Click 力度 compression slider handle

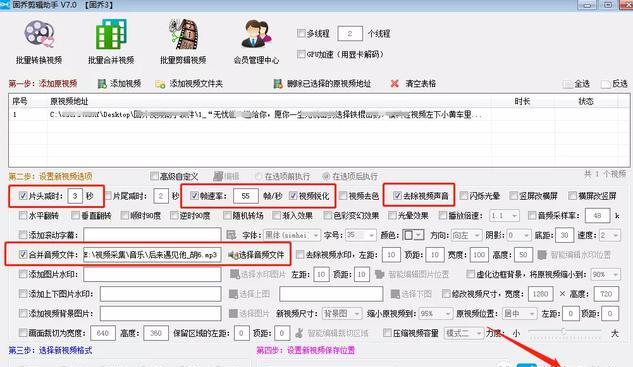coord(564,331)
